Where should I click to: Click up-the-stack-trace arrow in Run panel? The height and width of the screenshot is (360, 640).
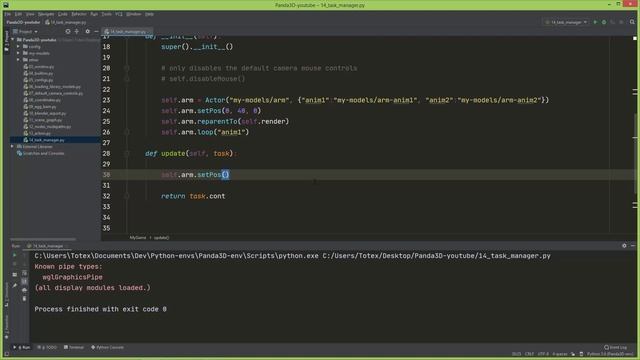pos(24,255)
